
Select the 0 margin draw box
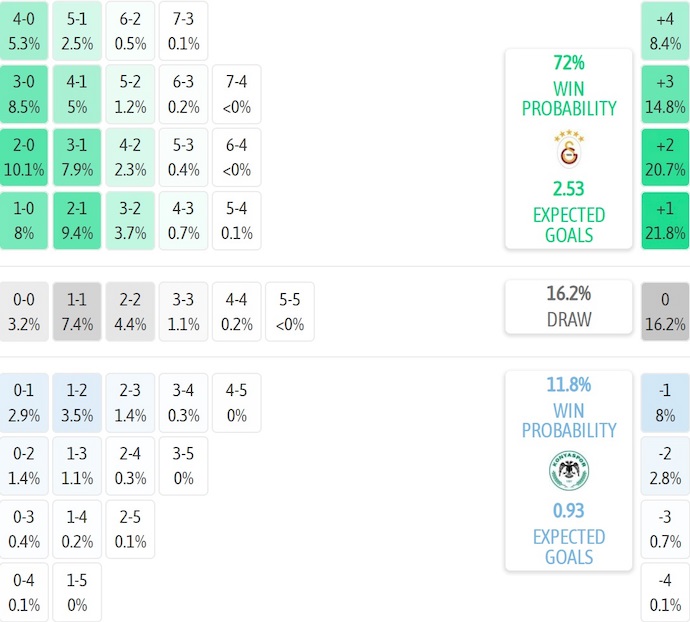pos(665,311)
